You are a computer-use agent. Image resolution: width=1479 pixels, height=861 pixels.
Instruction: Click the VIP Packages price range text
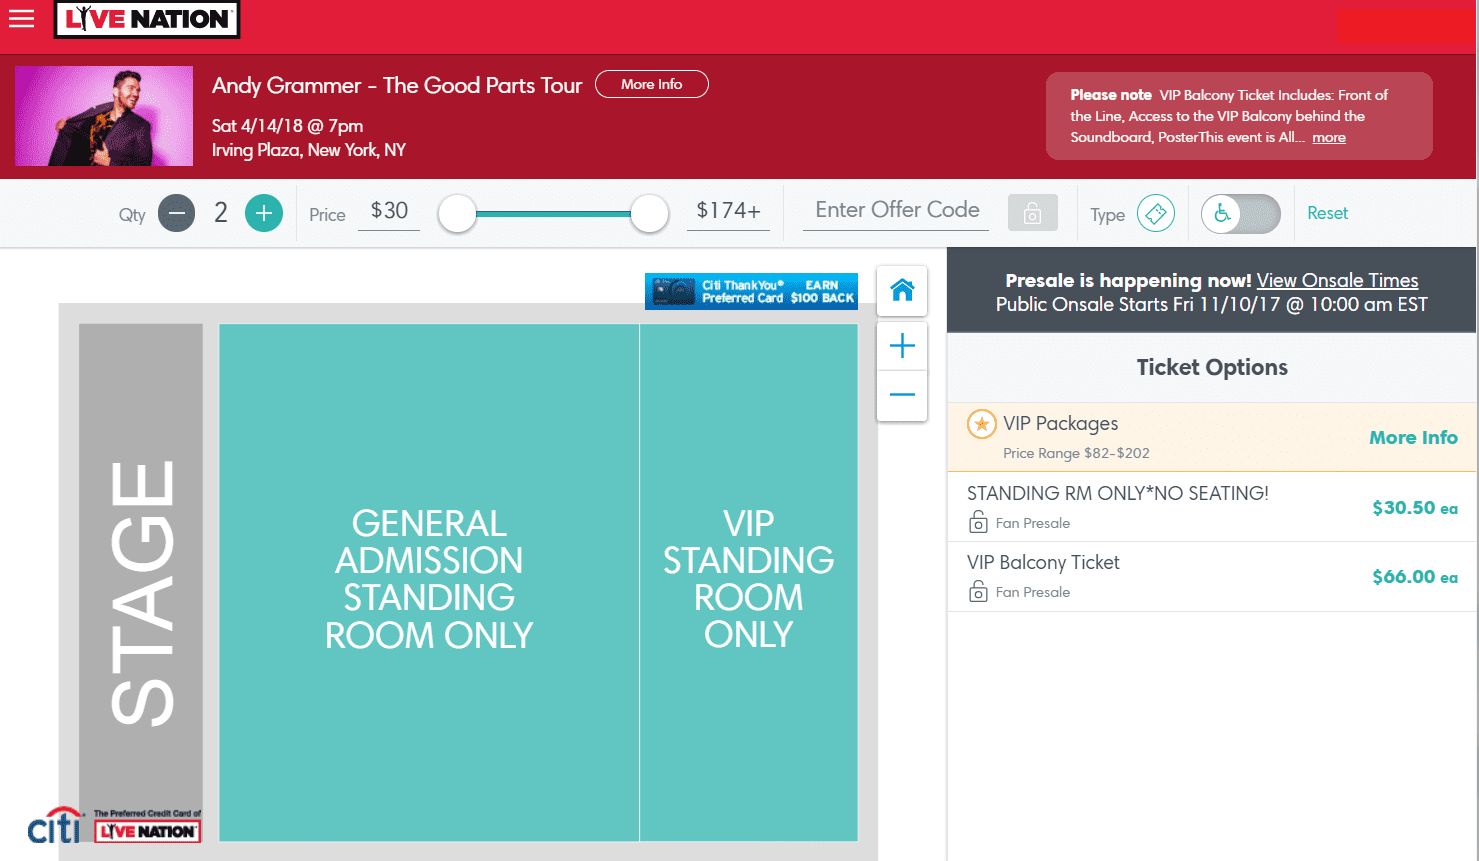1076,453
